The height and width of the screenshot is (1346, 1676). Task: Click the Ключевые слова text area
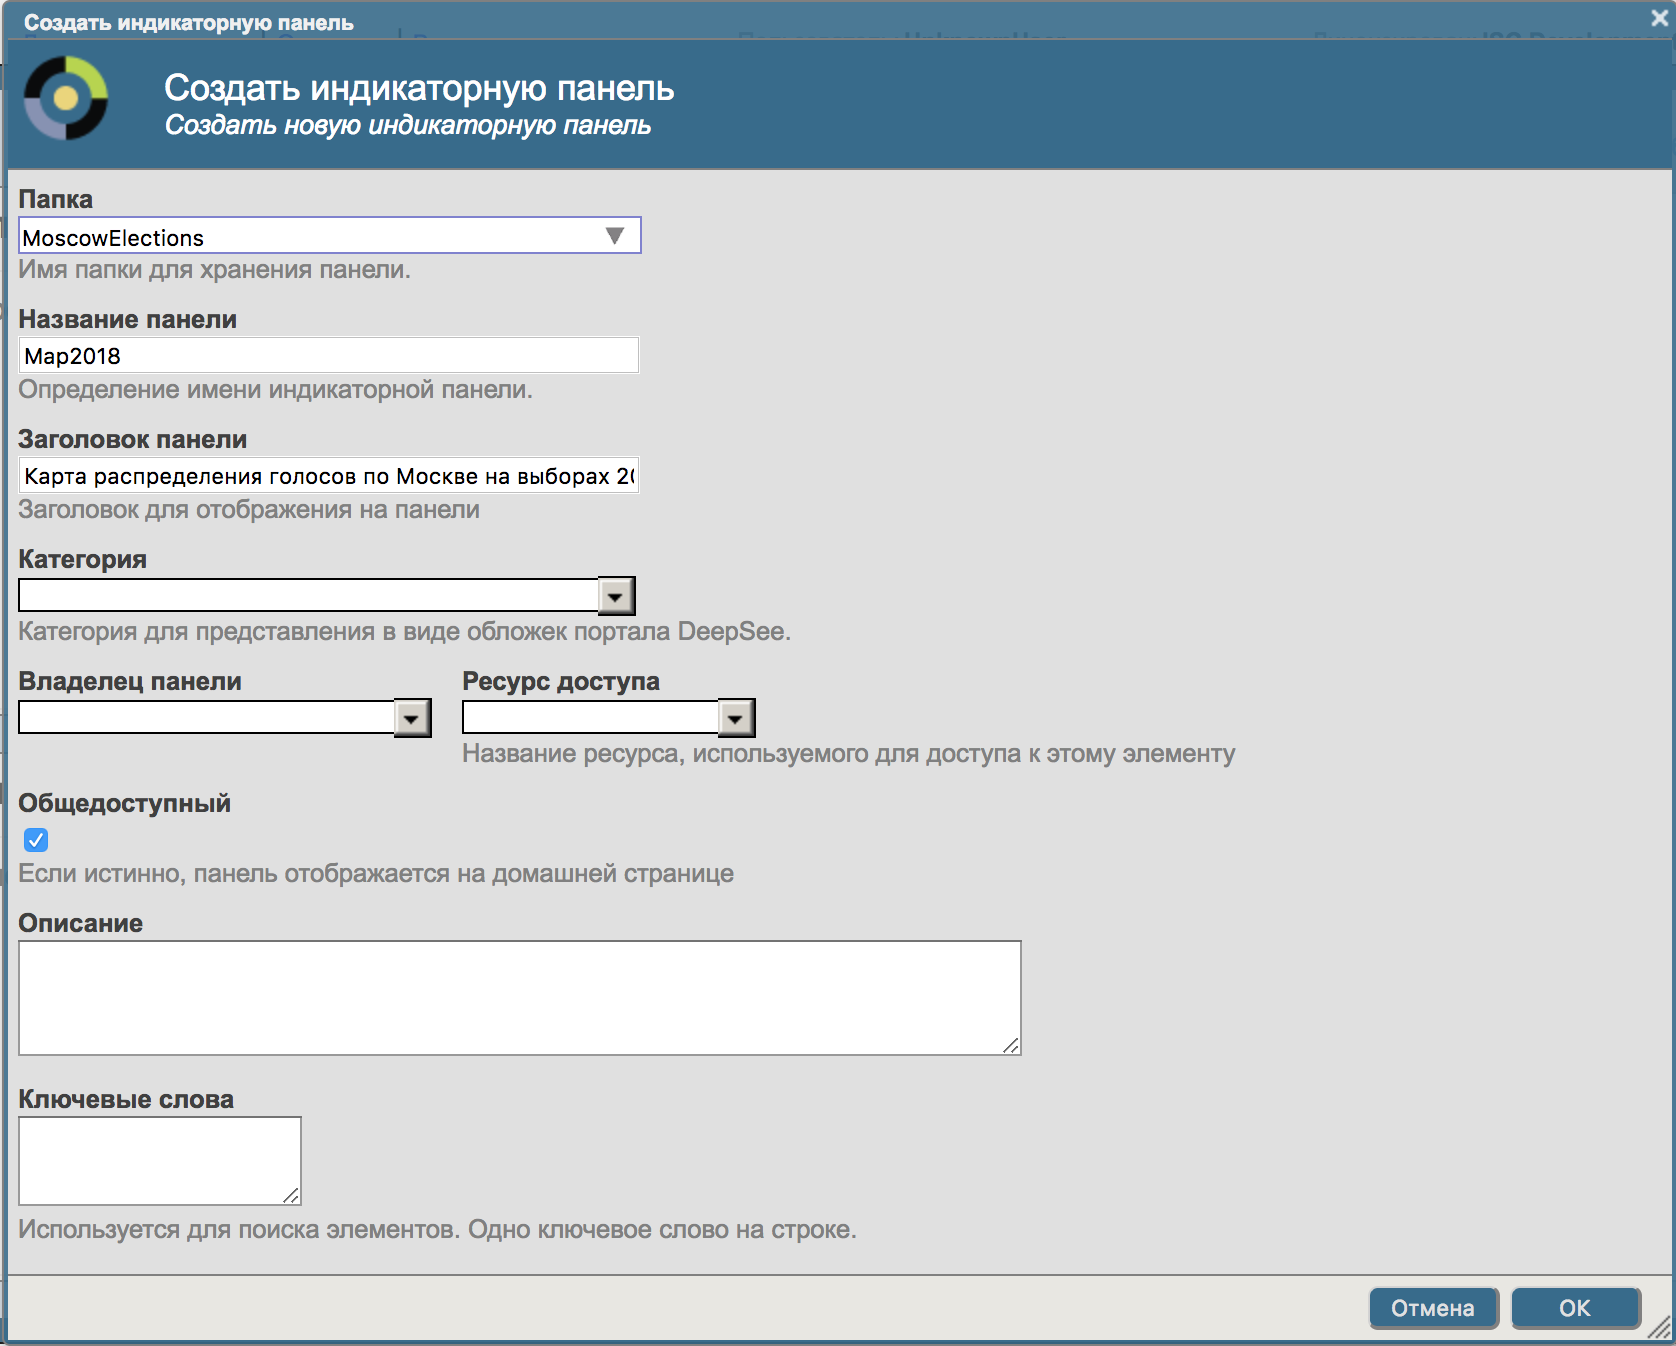(160, 1161)
